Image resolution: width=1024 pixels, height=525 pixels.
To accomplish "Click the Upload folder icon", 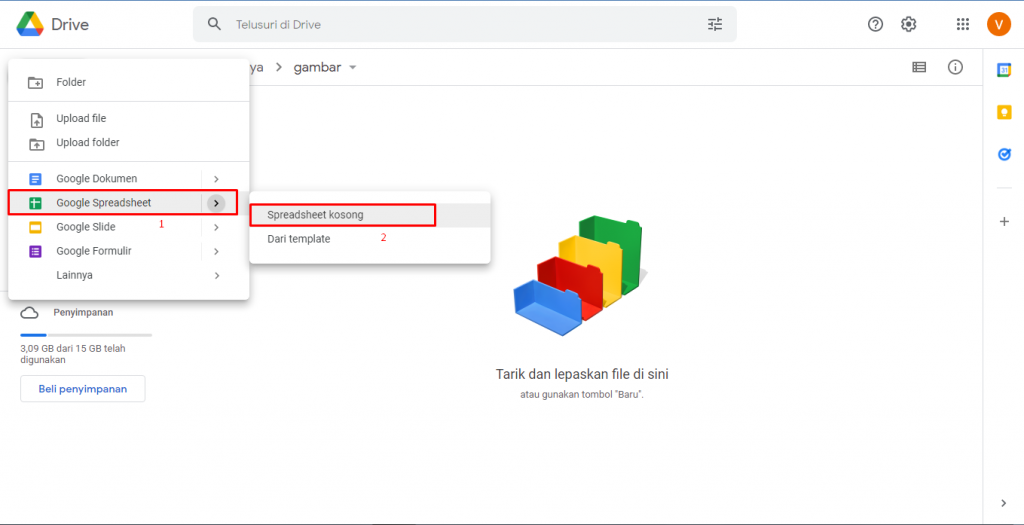I will [37, 144].
